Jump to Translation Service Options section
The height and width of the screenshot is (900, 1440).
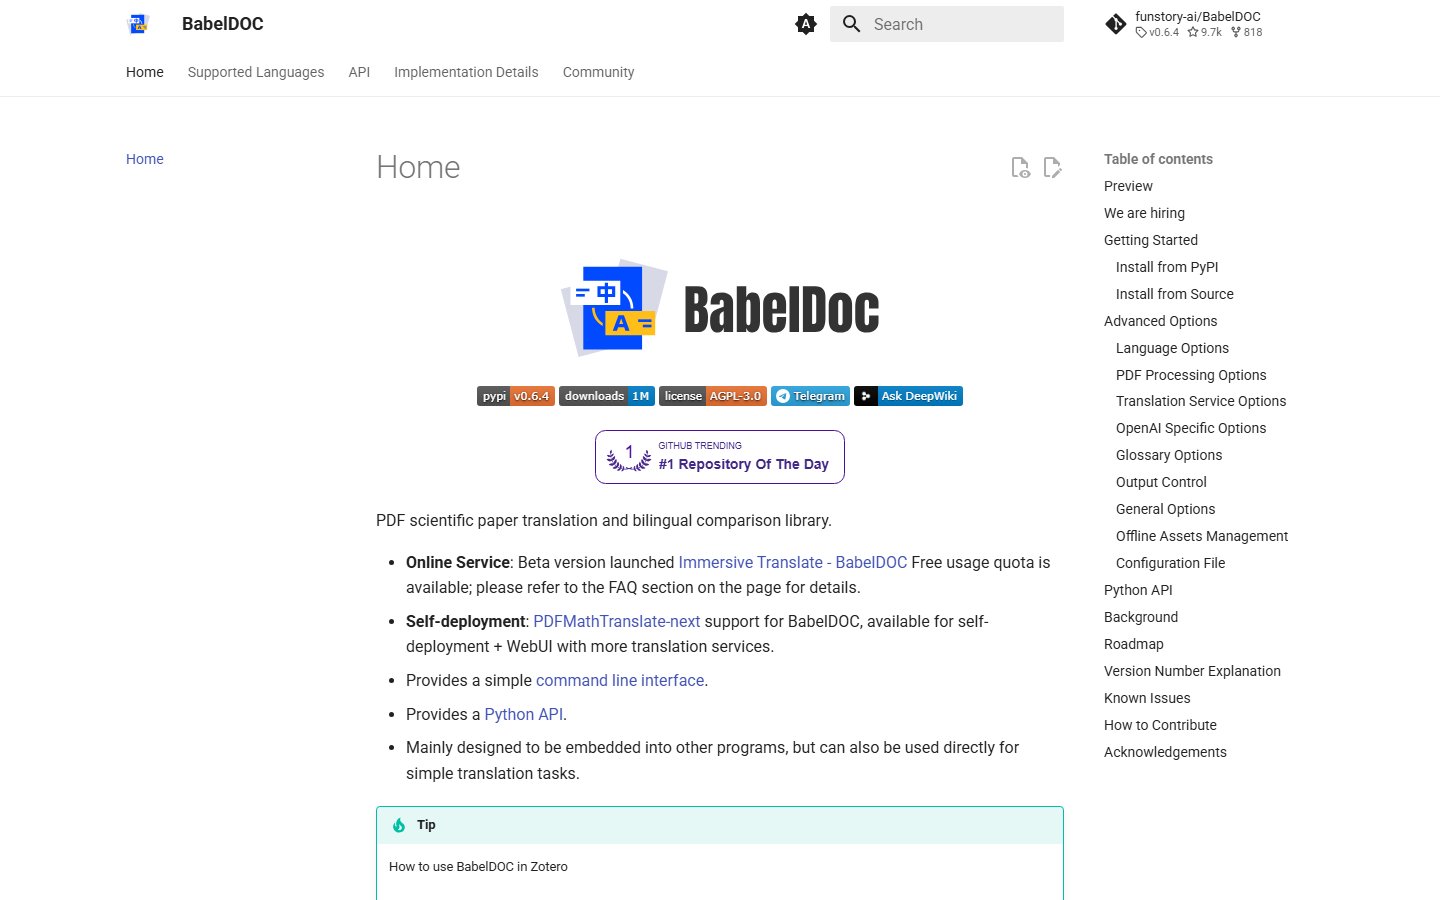tap(1201, 401)
